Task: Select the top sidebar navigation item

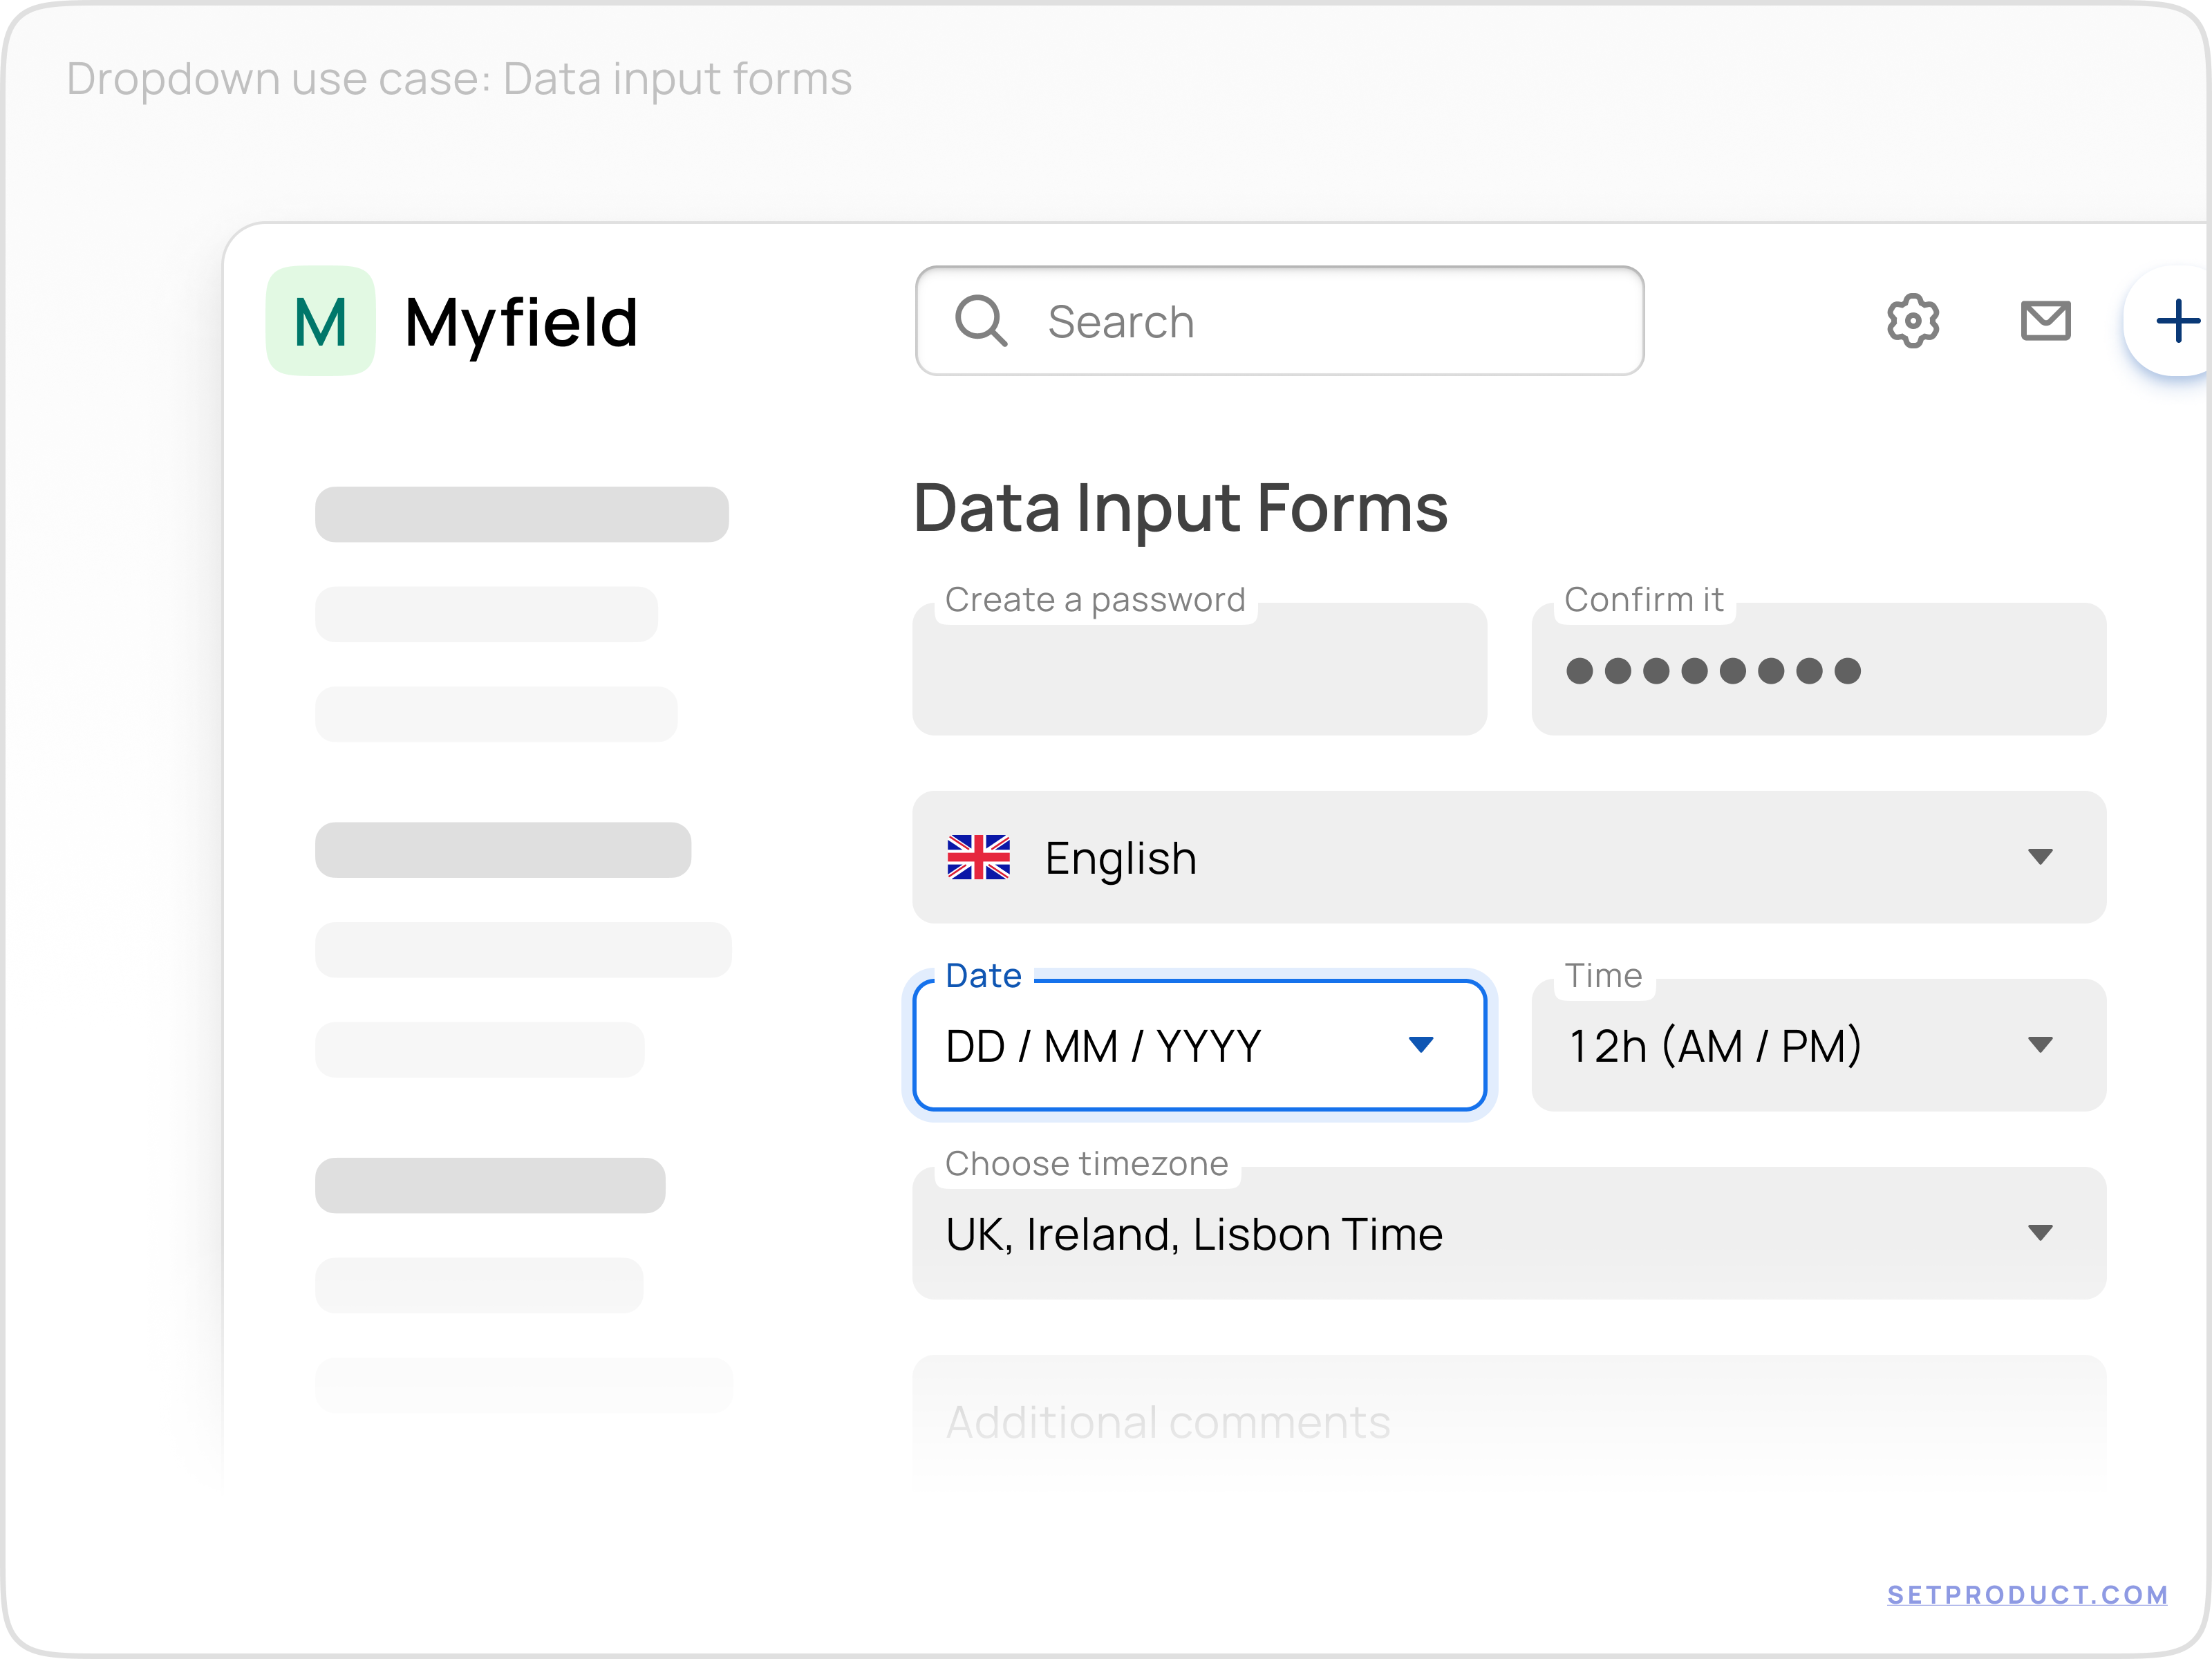Action: point(521,514)
